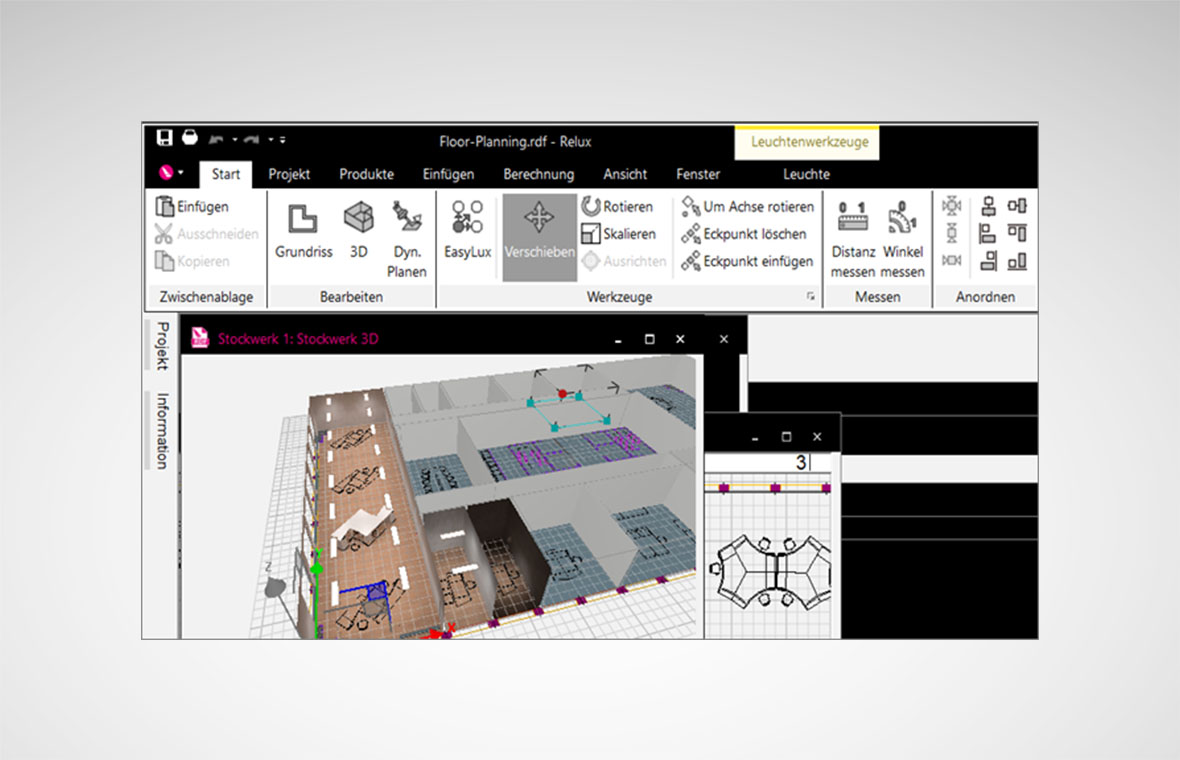Open the Fenster ribbon tab

(698, 174)
